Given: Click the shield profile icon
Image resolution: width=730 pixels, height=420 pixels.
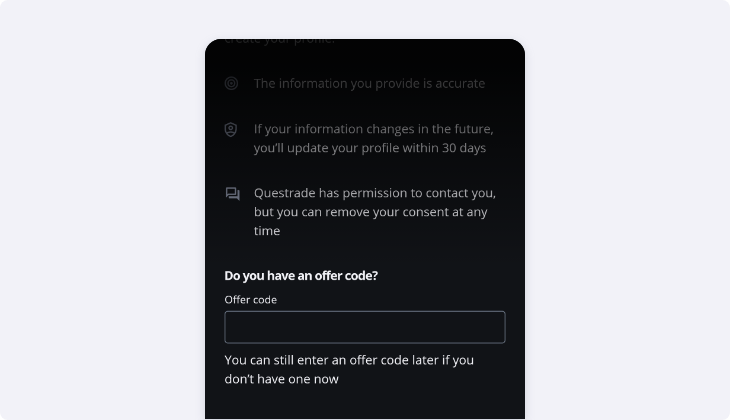Looking at the screenshot, I should click(x=232, y=130).
